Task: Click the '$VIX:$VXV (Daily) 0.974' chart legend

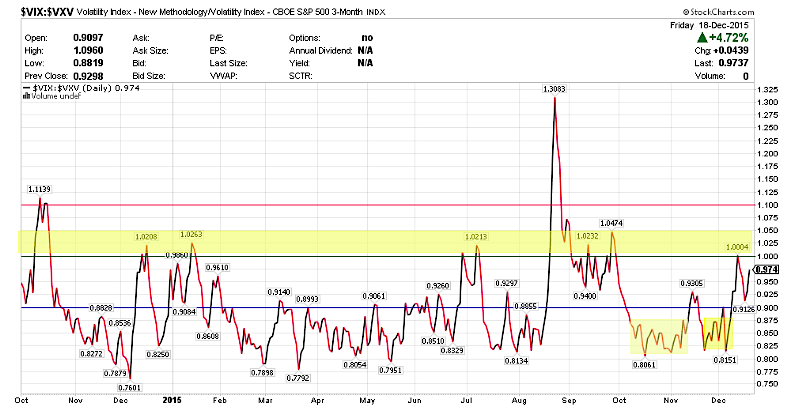Action: pyautogui.click(x=82, y=88)
